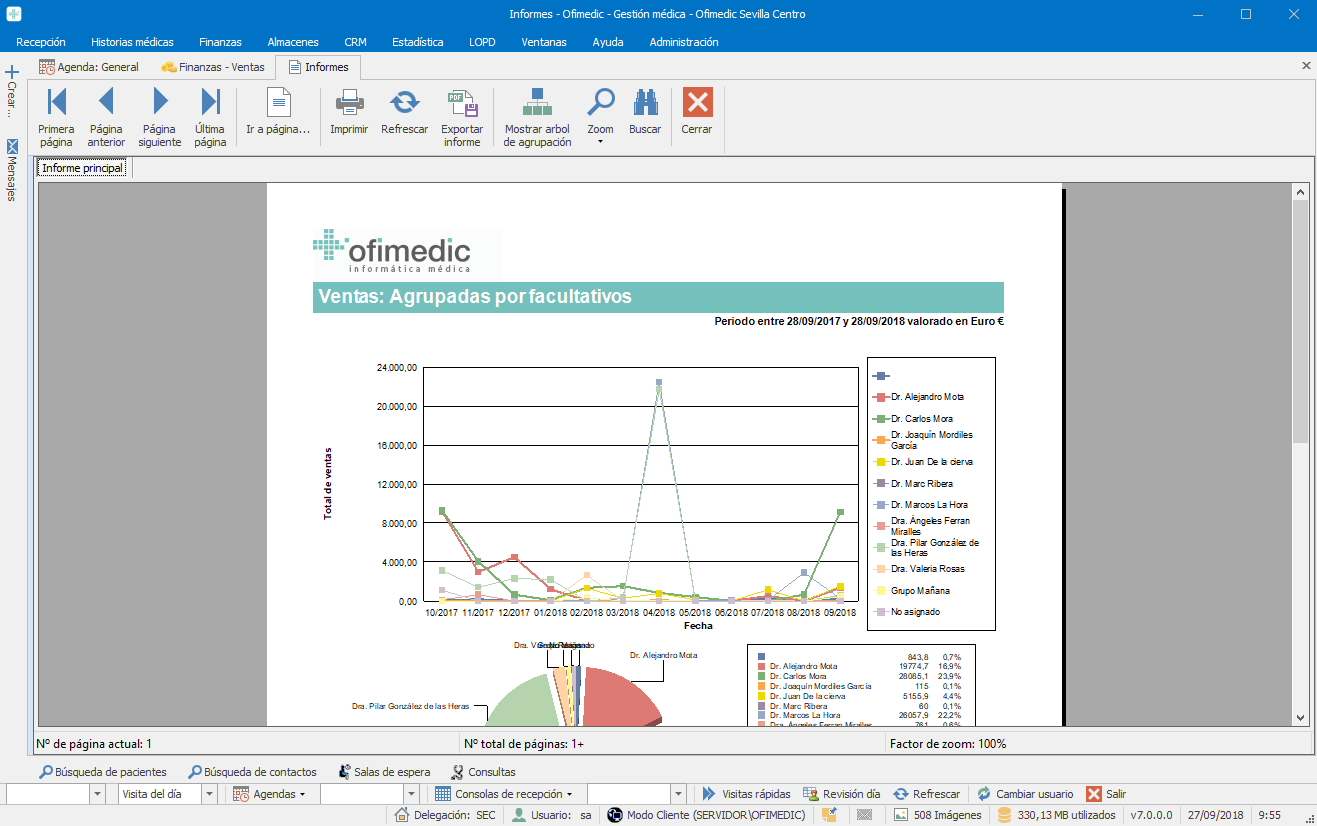
Task: Advance with Página siguiente button
Action: pos(160,117)
